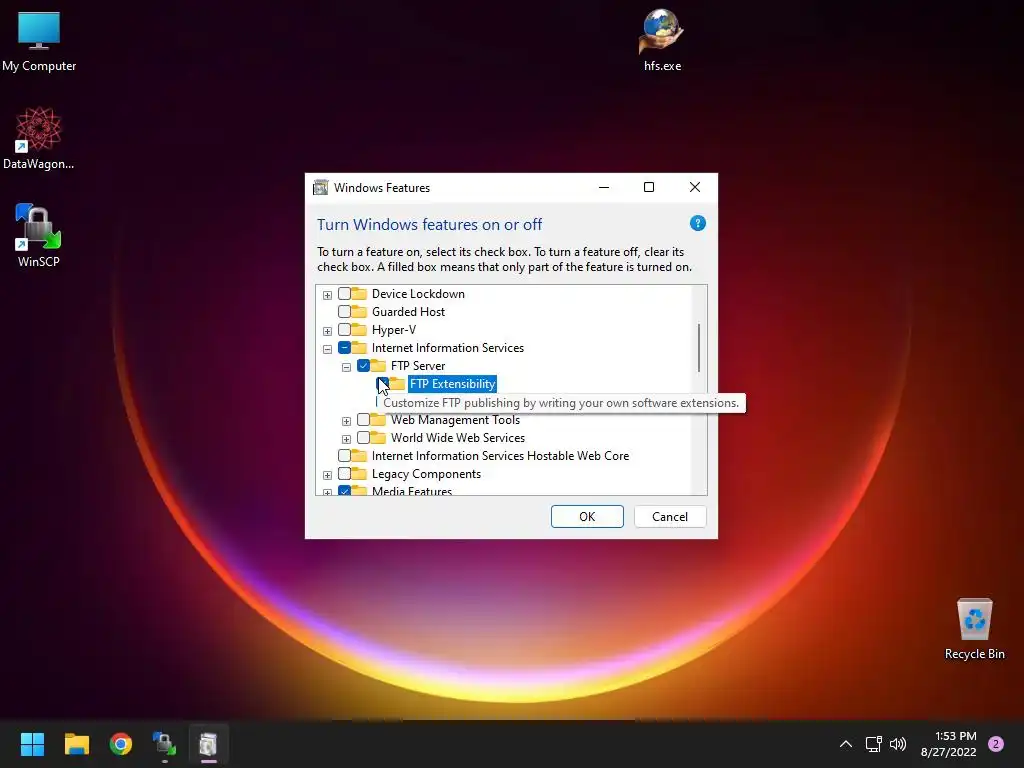Maximize the Windows Features dialog

[648, 187]
